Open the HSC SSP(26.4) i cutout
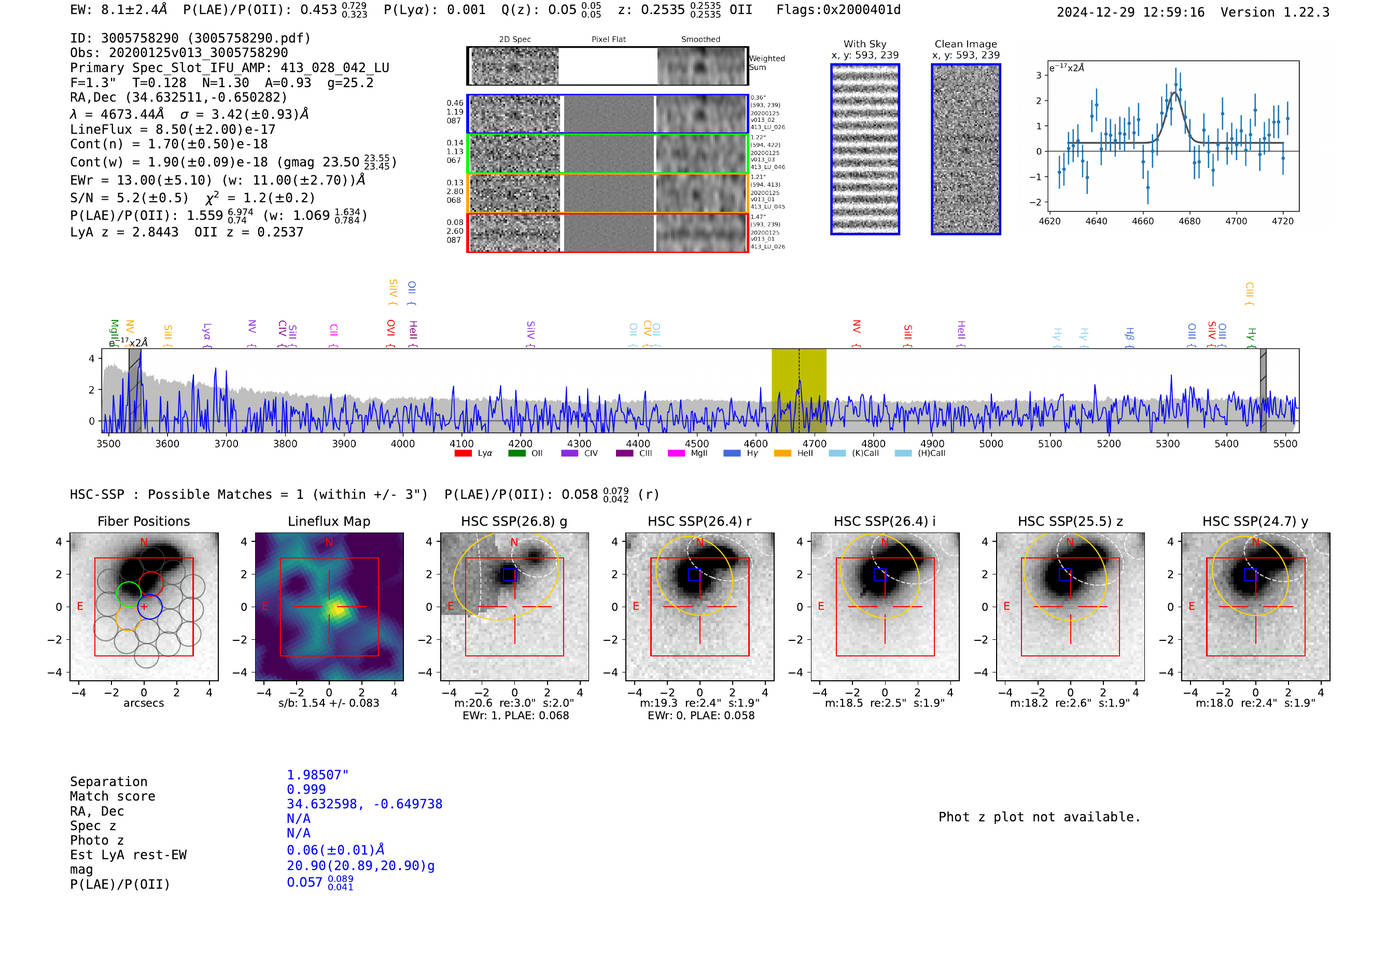This screenshot has width=1400, height=953. (885, 607)
